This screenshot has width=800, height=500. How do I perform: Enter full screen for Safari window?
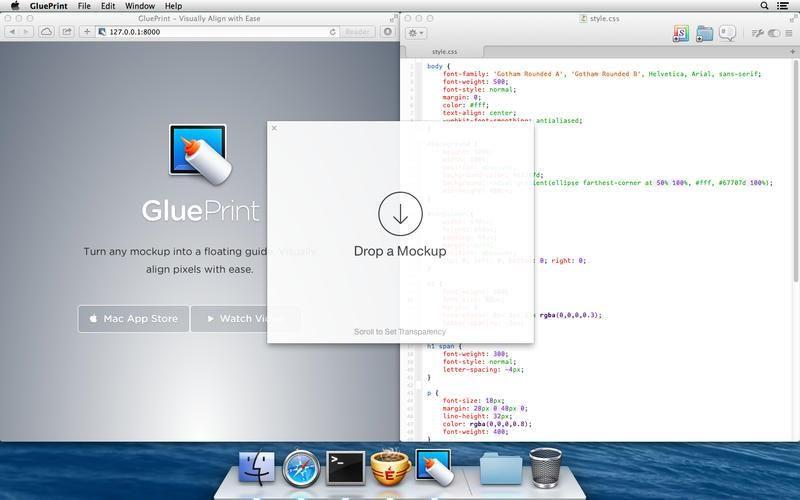point(393,18)
